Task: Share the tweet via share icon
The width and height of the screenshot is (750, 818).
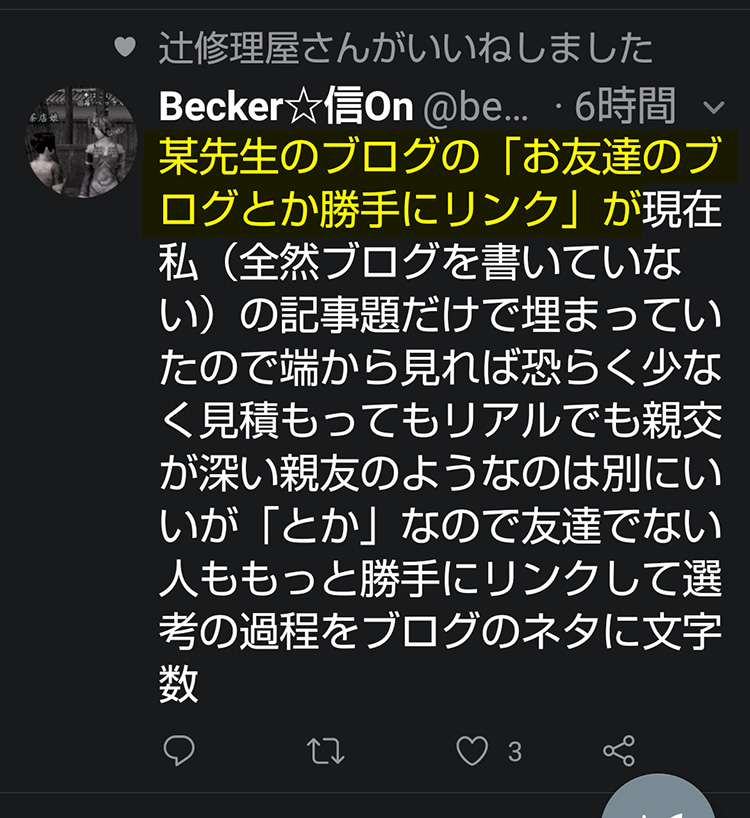Action: [x=619, y=750]
